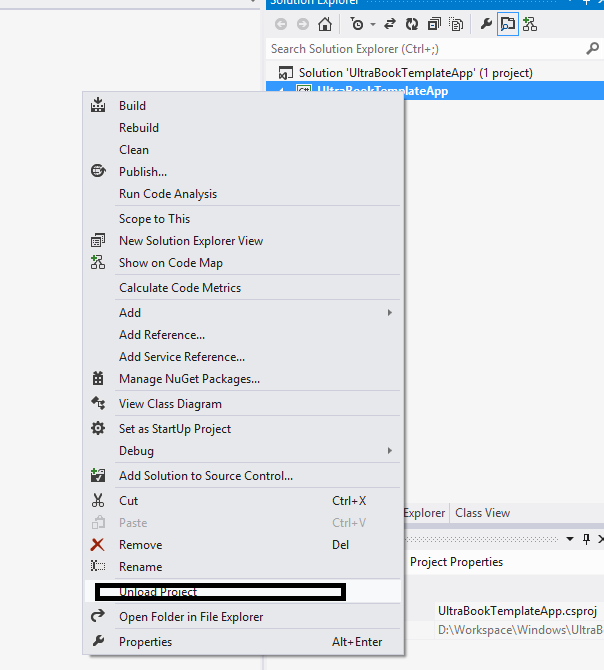Click the Refresh icon in Solution Explorer

[x=412, y=24]
